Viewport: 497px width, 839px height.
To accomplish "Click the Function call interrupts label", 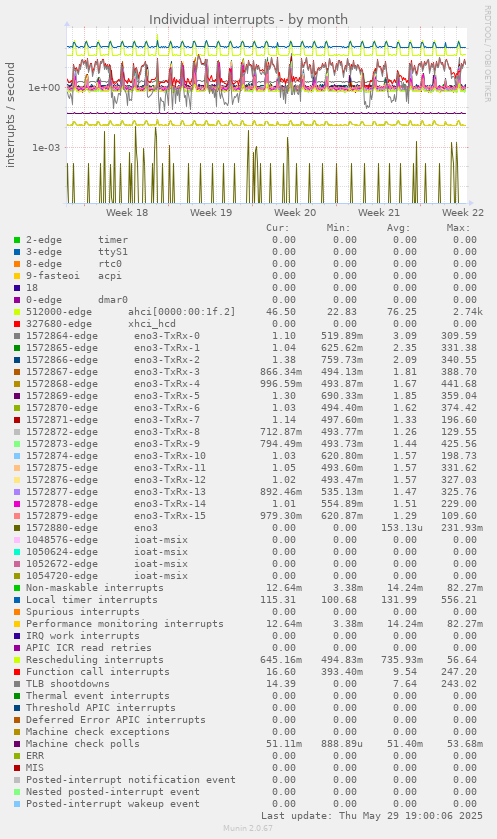I will point(97,672).
